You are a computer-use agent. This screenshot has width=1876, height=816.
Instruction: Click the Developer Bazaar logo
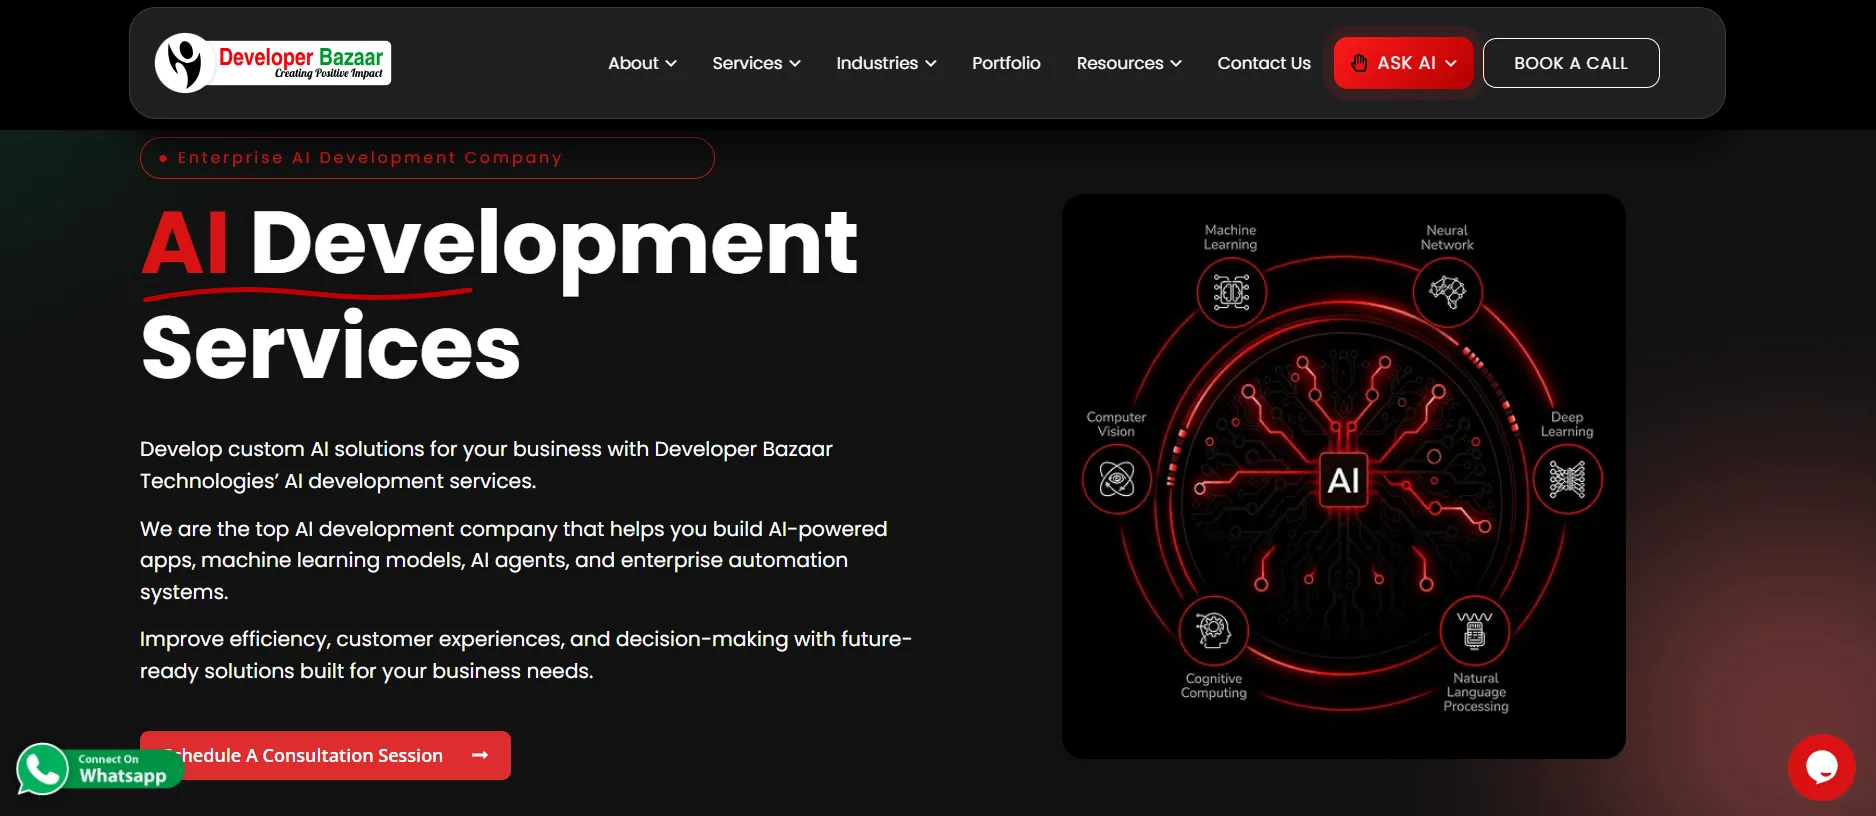(273, 63)
